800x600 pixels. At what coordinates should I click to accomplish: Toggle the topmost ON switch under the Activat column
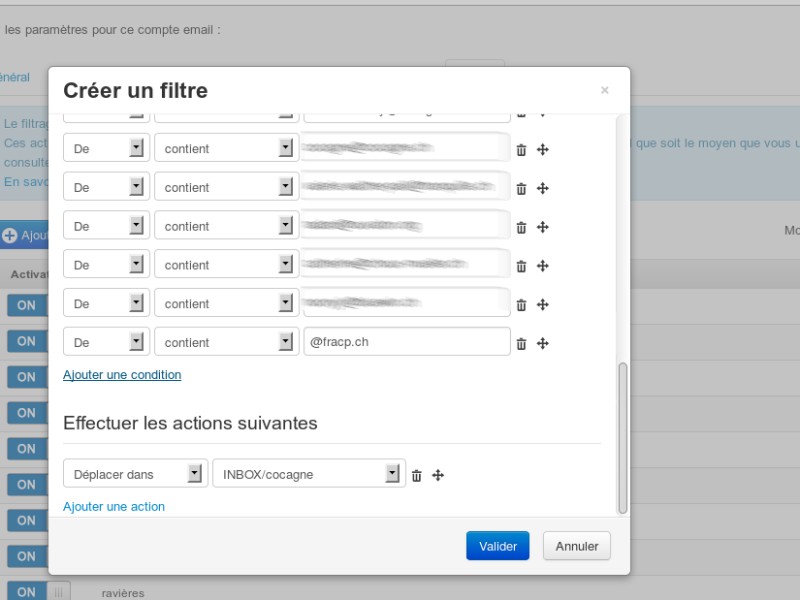tap(28, 306)
